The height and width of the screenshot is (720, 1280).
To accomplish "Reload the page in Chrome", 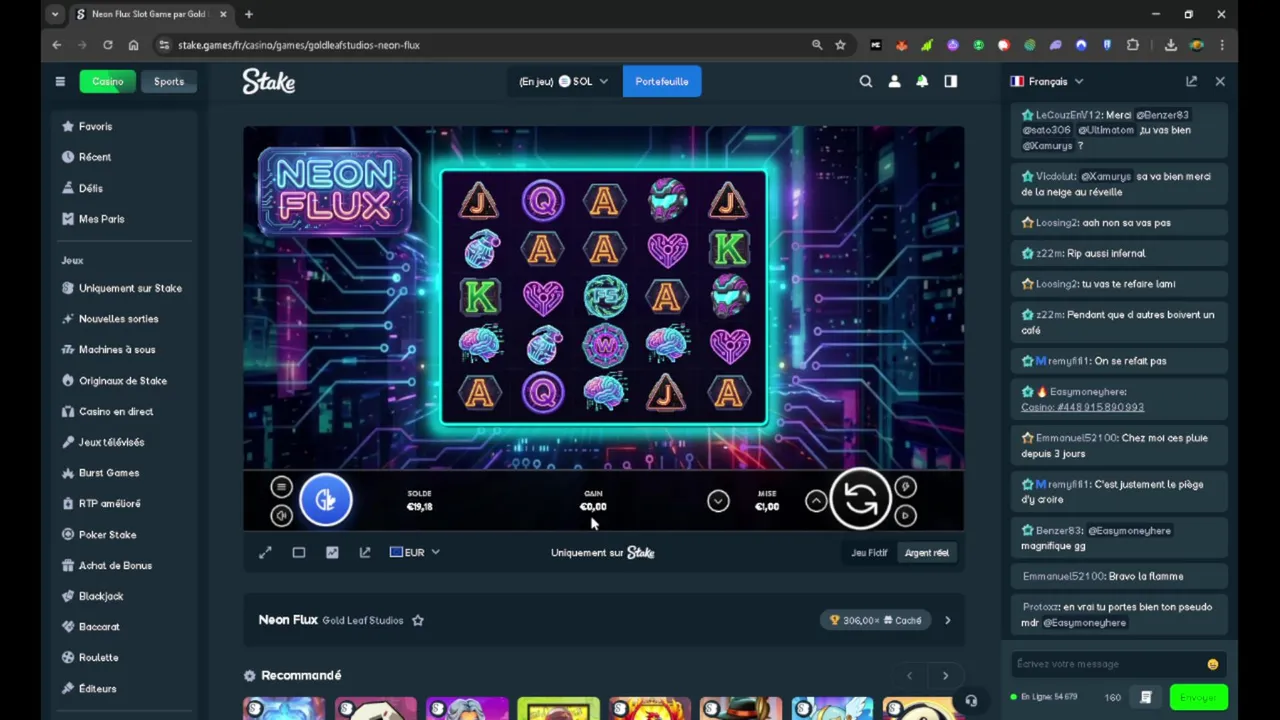I will (108, 45).
